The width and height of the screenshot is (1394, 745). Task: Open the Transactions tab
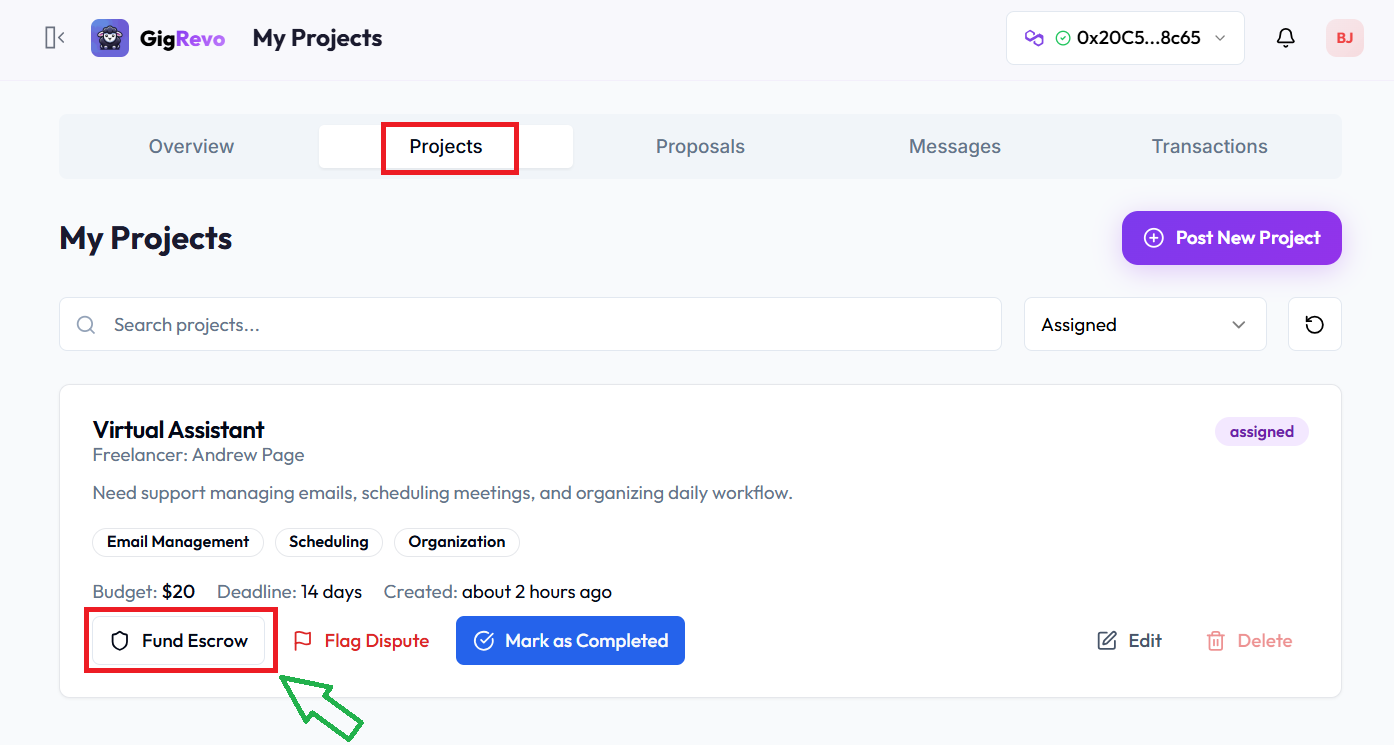[x=1209, y=146]
